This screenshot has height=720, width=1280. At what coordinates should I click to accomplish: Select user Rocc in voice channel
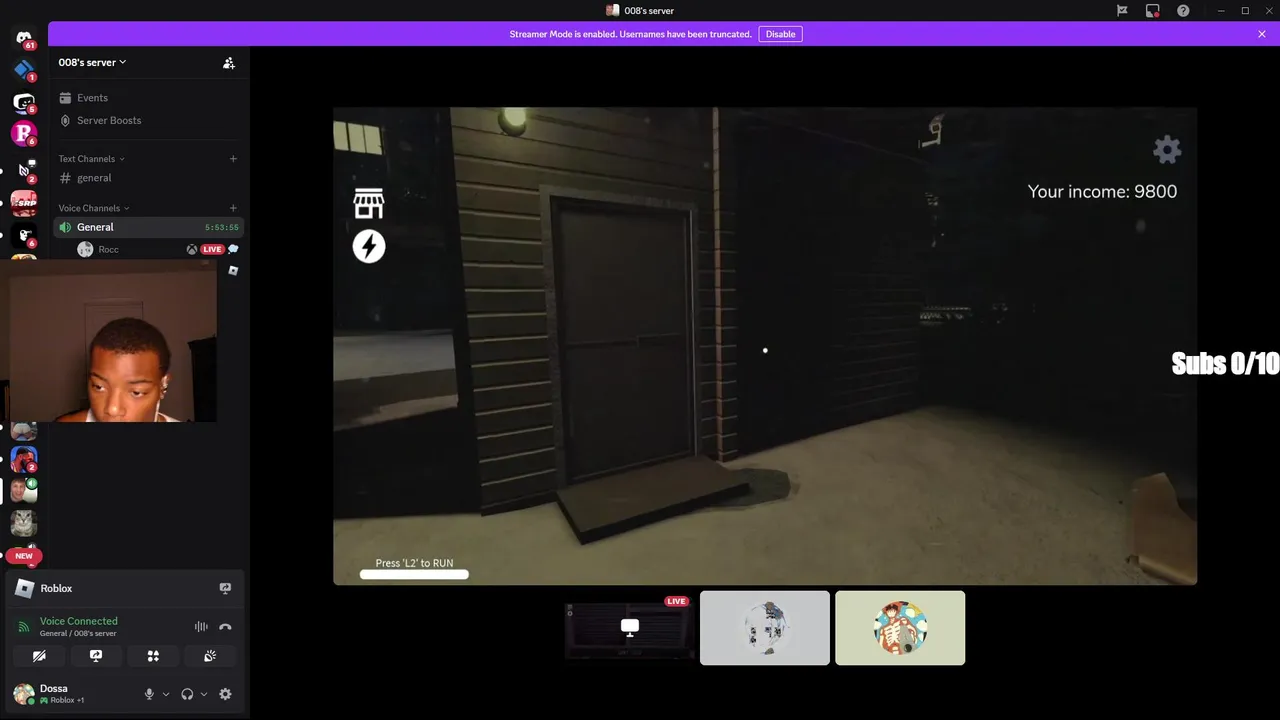click(108, 249)
